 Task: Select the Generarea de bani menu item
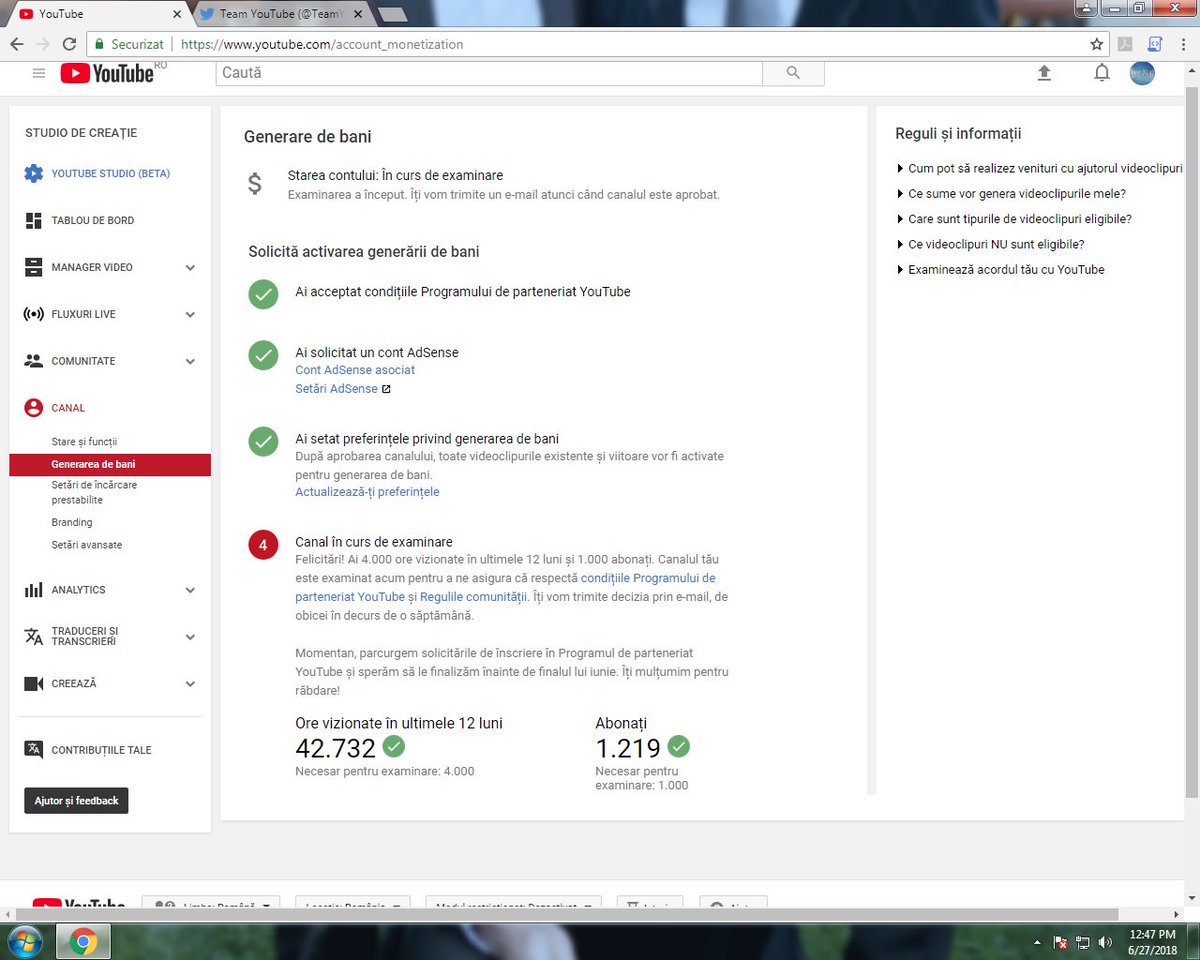[x=110, y=464]
